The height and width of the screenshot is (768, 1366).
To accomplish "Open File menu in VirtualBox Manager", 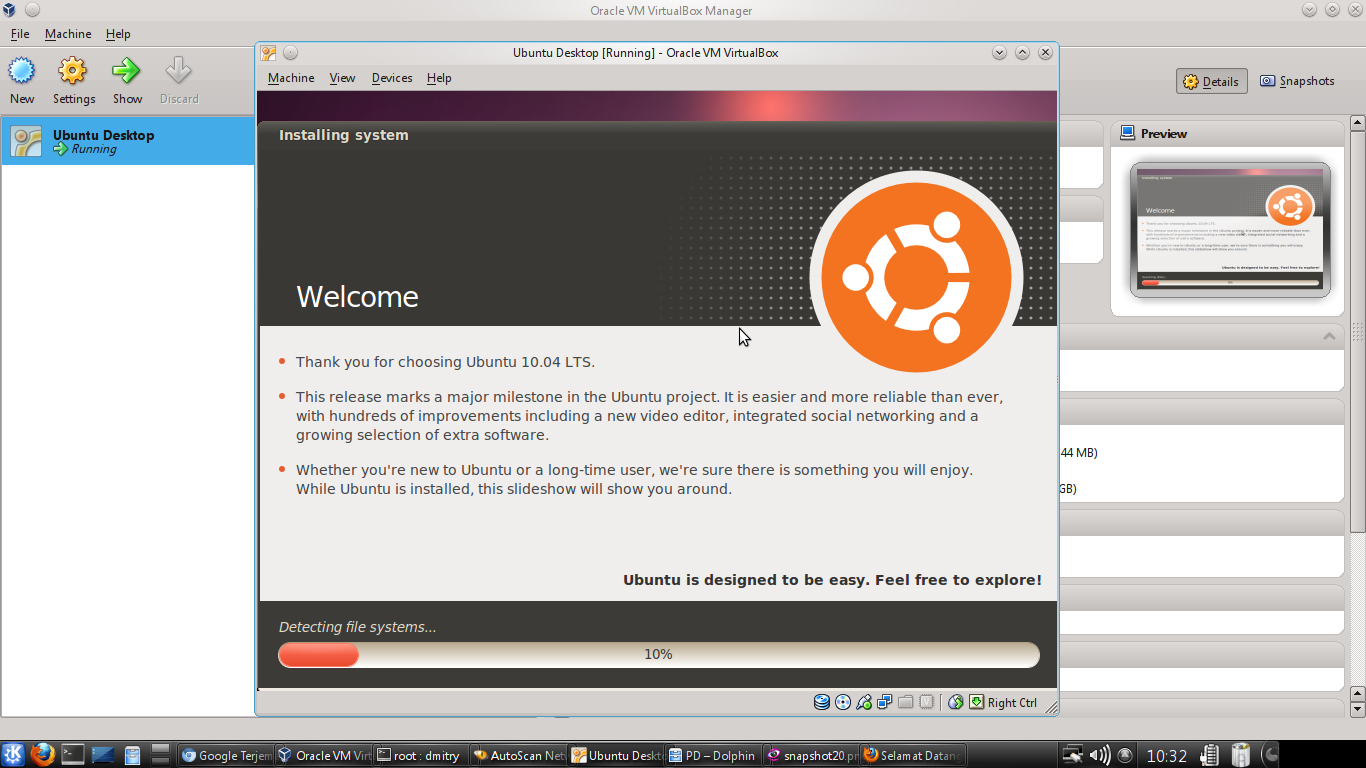I will (20, 34).
